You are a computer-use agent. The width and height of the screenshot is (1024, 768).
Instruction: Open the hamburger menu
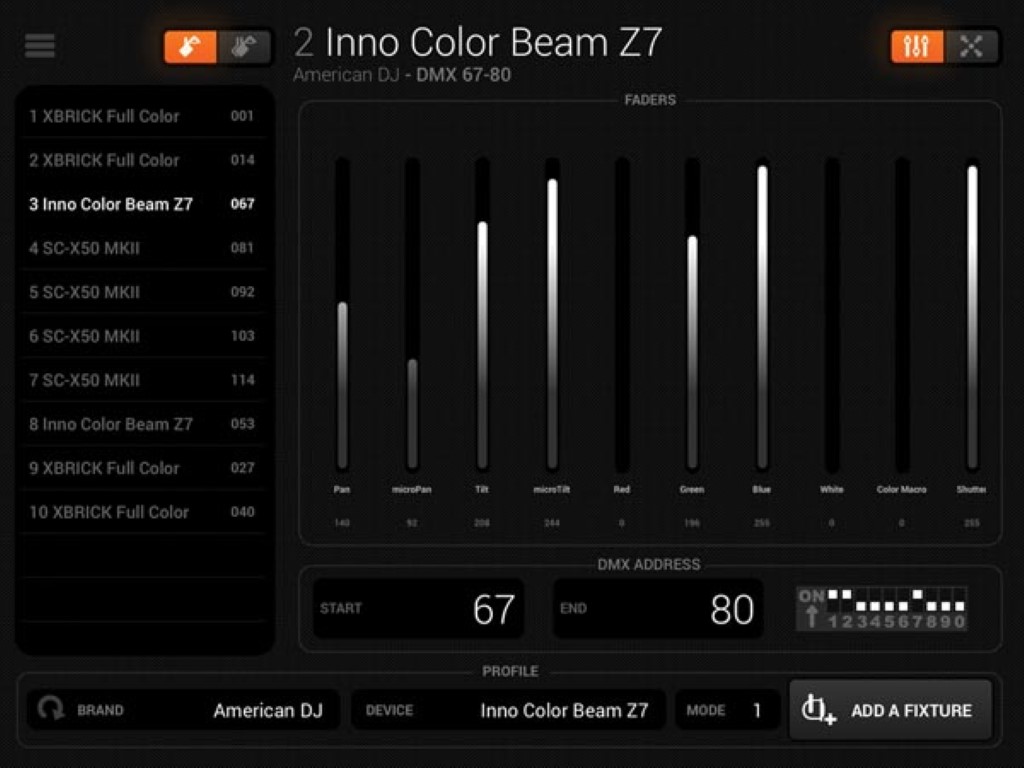click(x=40, y=46)
